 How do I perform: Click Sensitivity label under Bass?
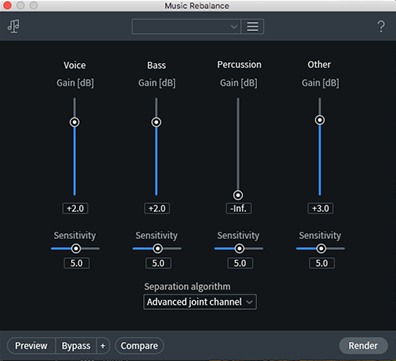click(157, 235)
